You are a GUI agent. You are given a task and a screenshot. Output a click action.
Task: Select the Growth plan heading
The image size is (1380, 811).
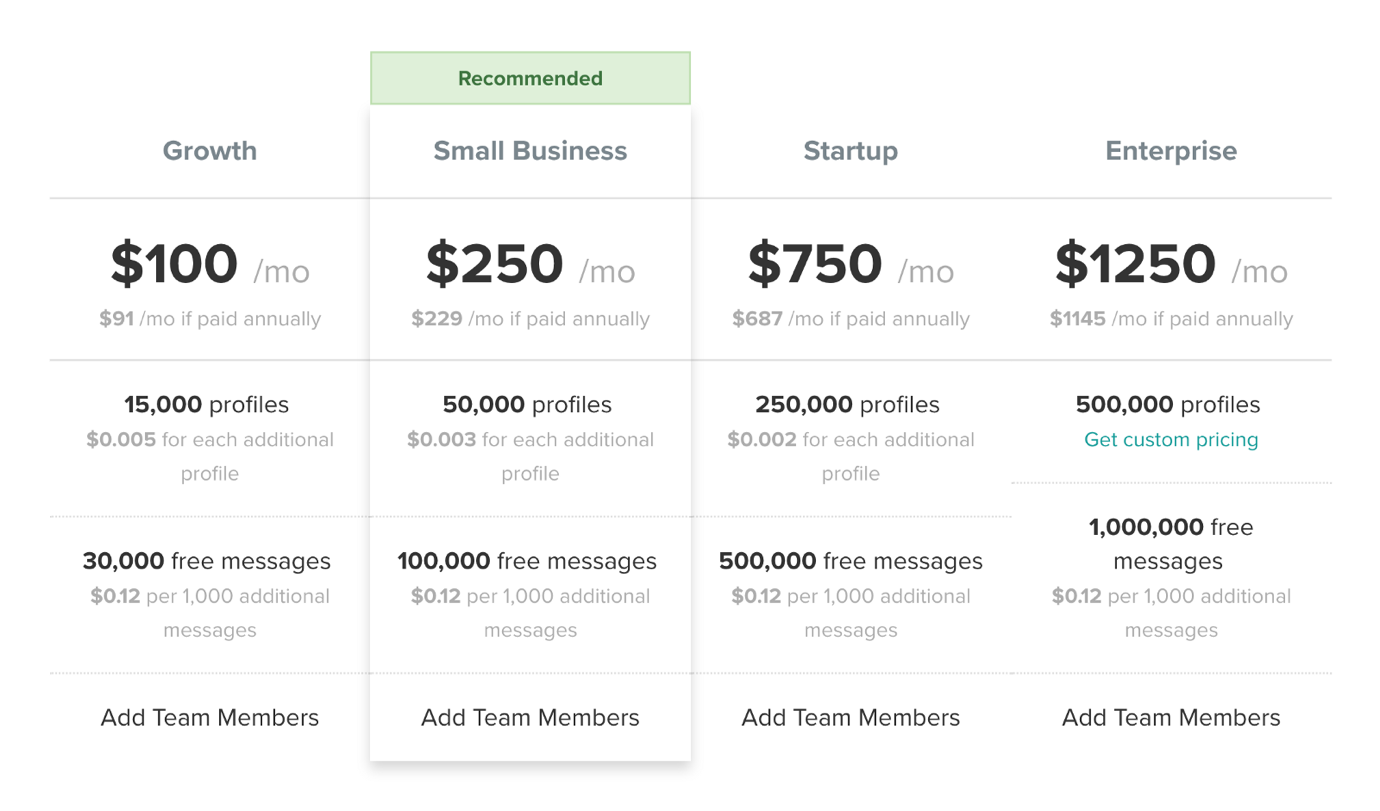click(x=209, y=151)
